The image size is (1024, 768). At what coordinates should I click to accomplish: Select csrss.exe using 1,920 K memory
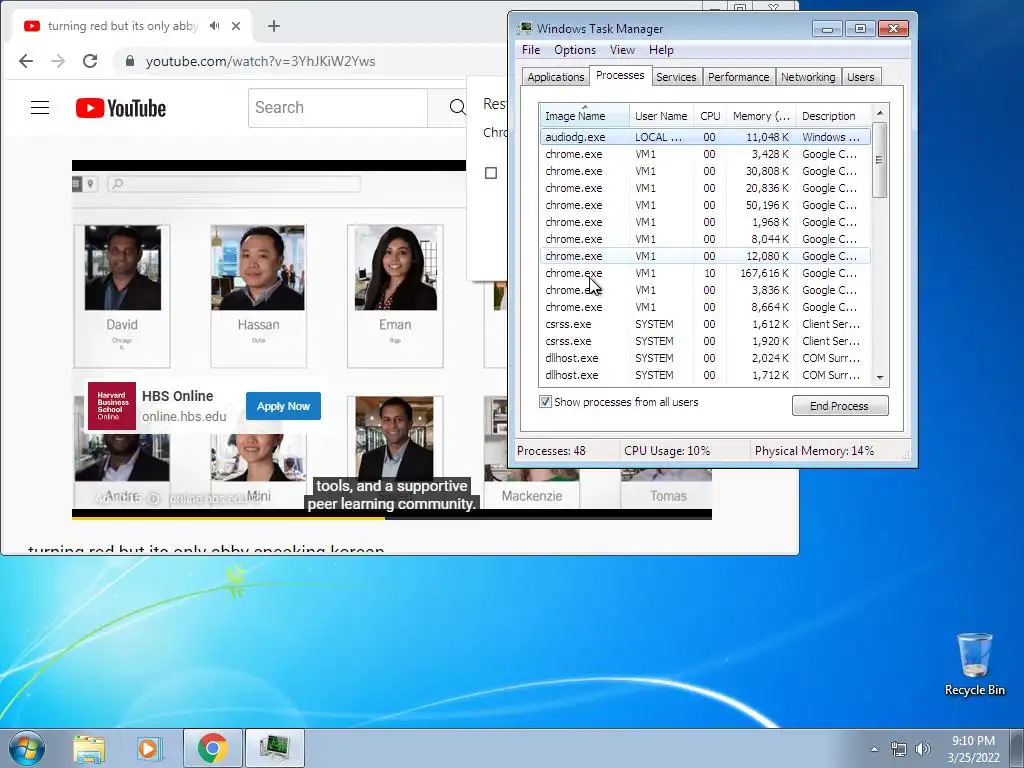click(705, 341)
